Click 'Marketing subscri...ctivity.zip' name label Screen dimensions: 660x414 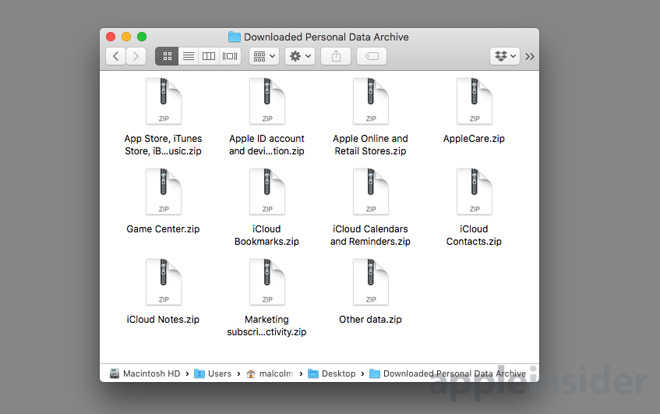(x=267, y=326)
